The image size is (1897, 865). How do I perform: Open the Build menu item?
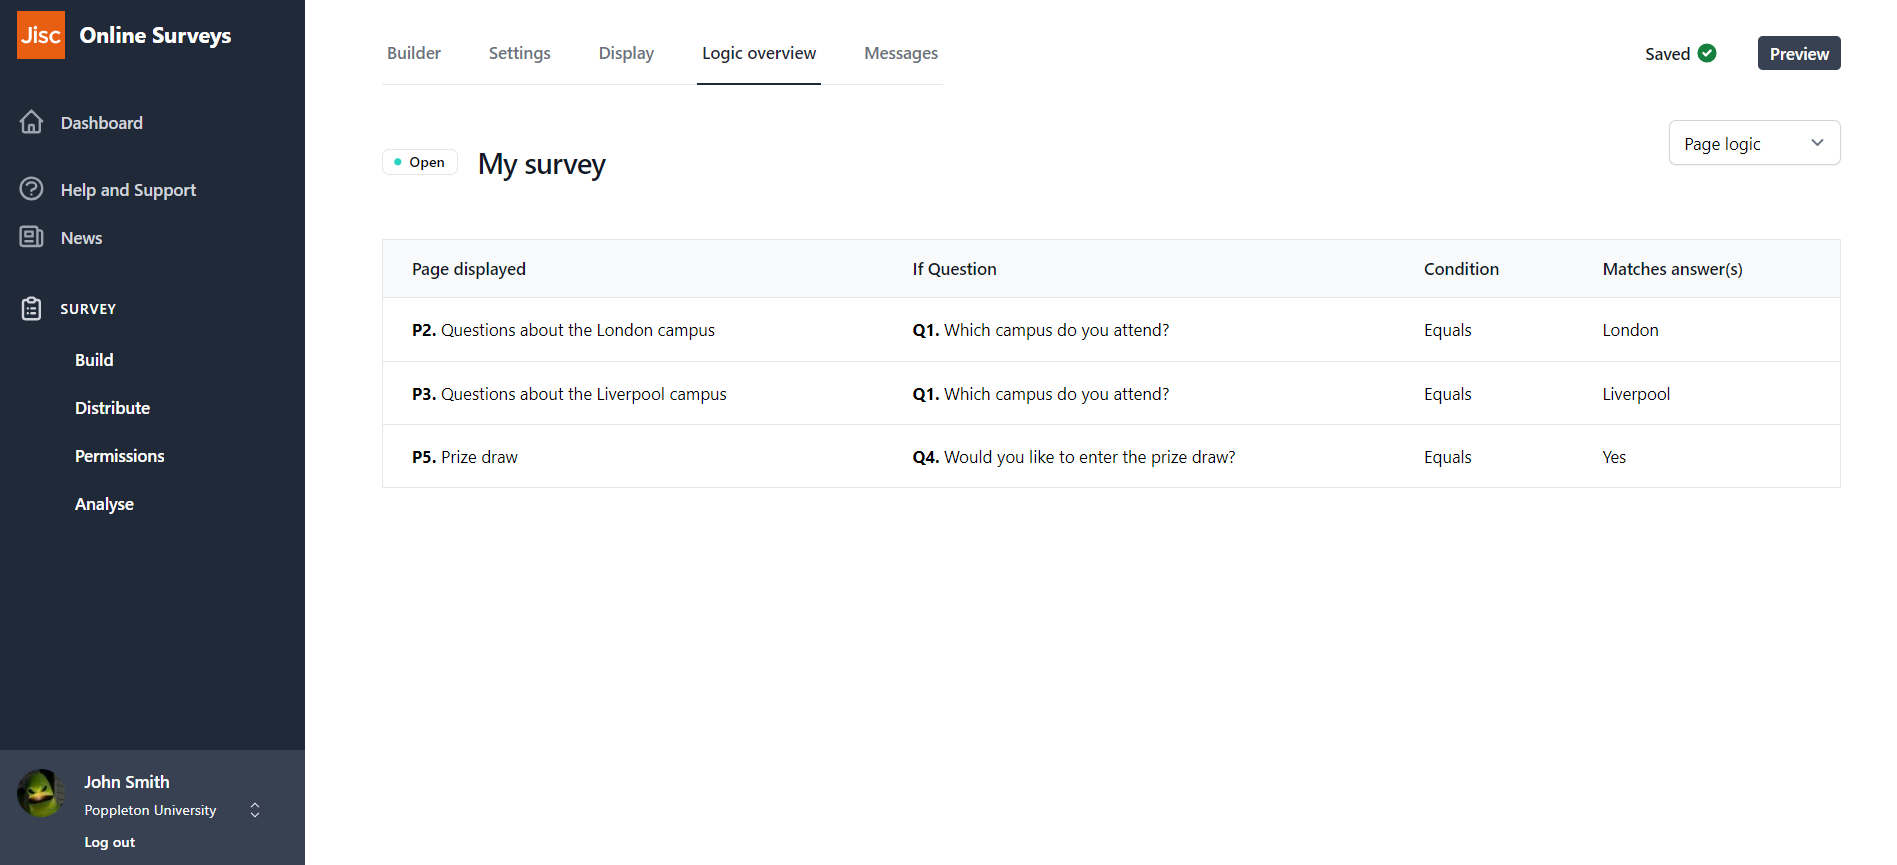coord(94,360)
